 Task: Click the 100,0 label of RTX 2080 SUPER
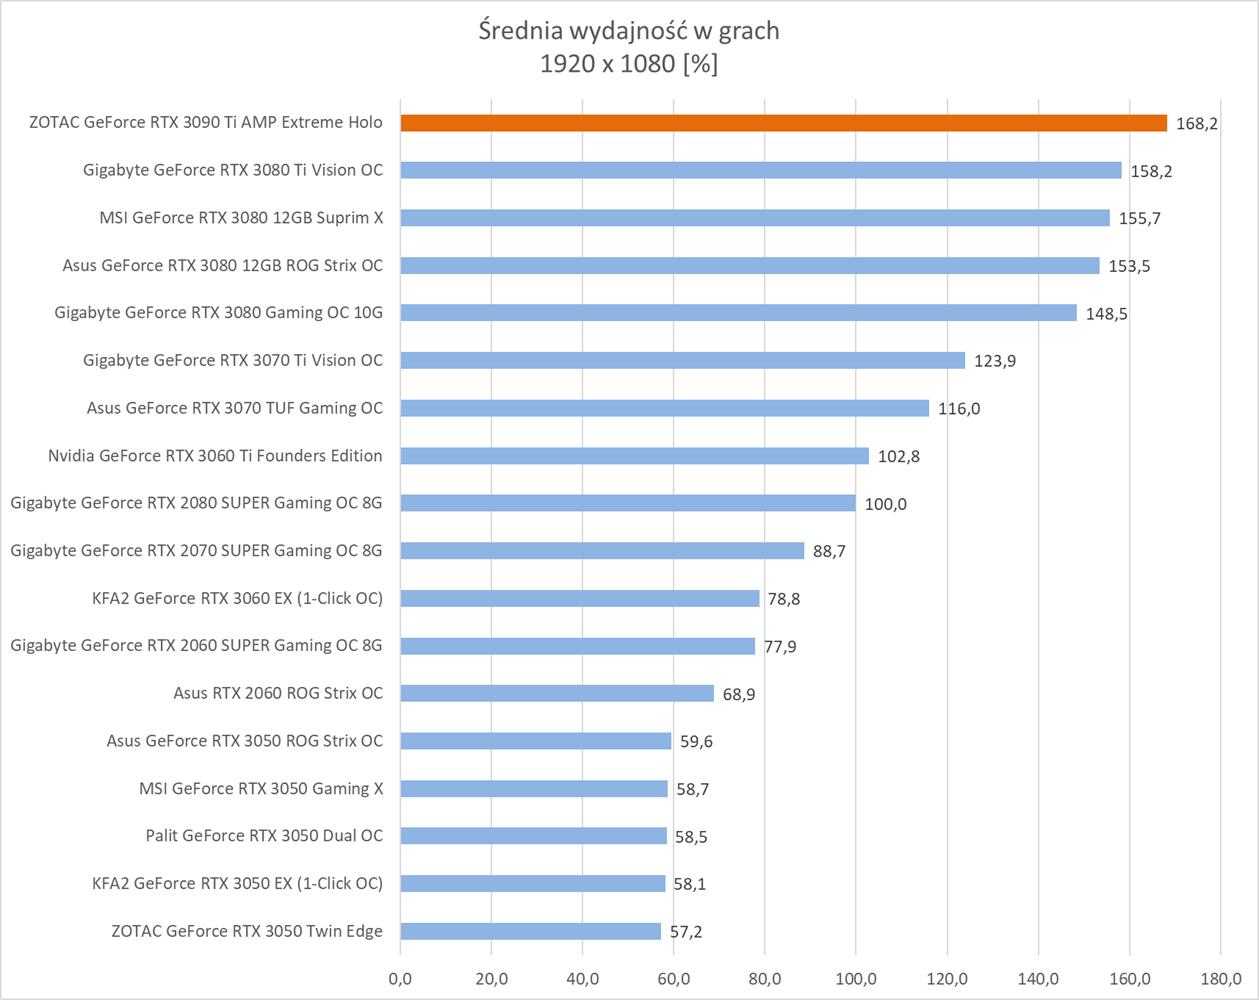click(x=885, y=504)
